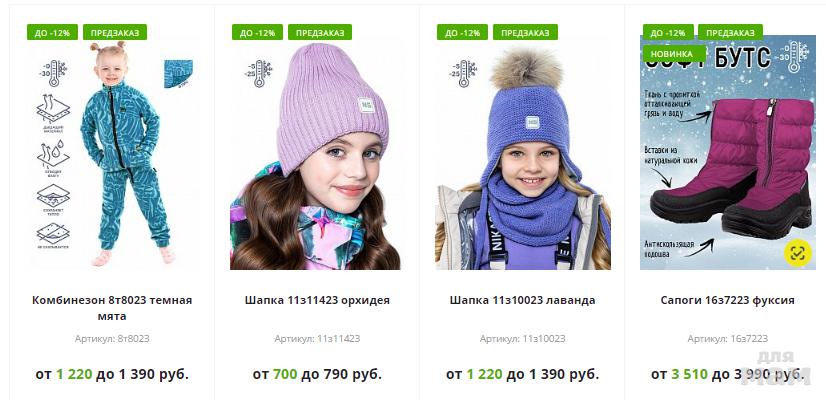Click the teal jumpsuit product photo

(x=113, y=153)
